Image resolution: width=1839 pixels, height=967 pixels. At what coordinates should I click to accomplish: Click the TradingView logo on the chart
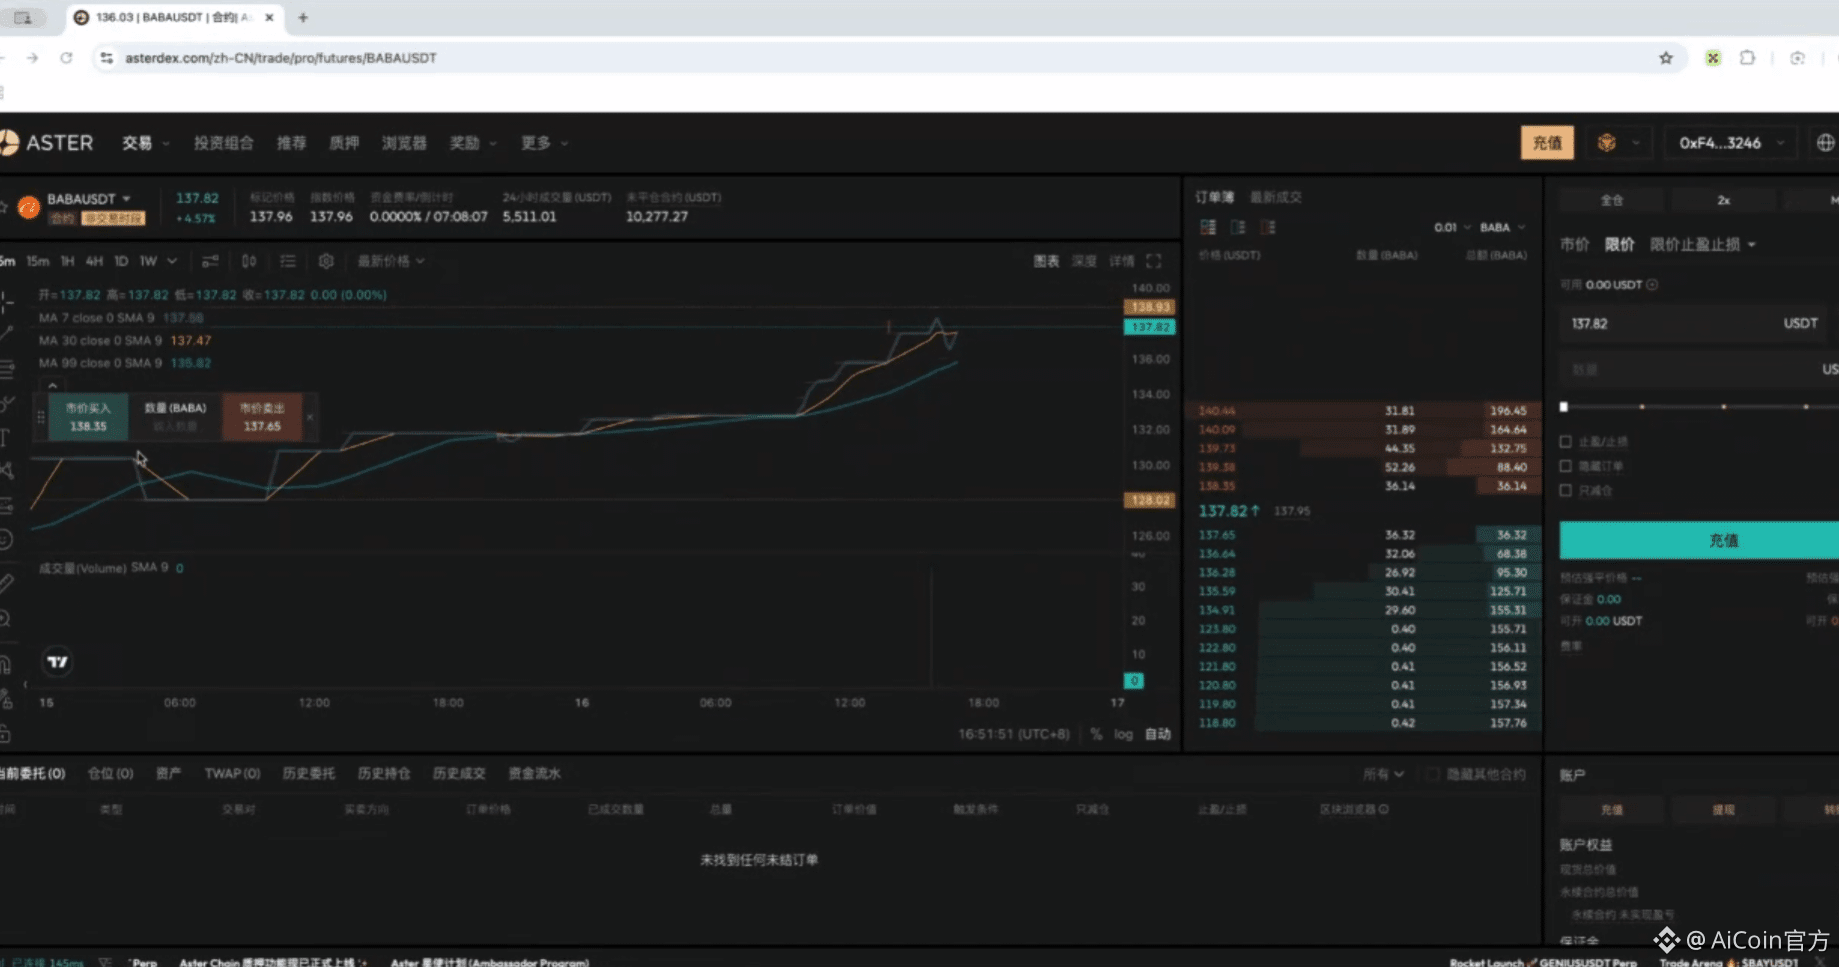(58, 662)
